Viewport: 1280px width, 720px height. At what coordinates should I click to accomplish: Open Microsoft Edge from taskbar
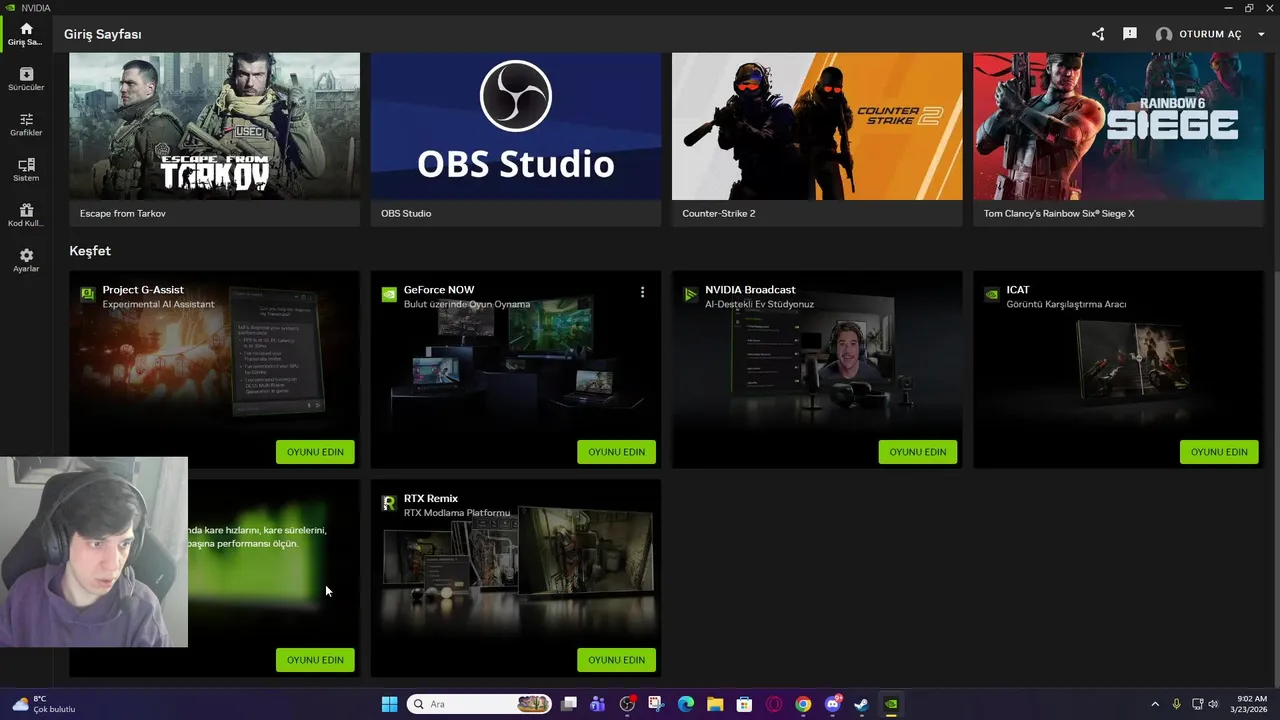tap(686, 704)
